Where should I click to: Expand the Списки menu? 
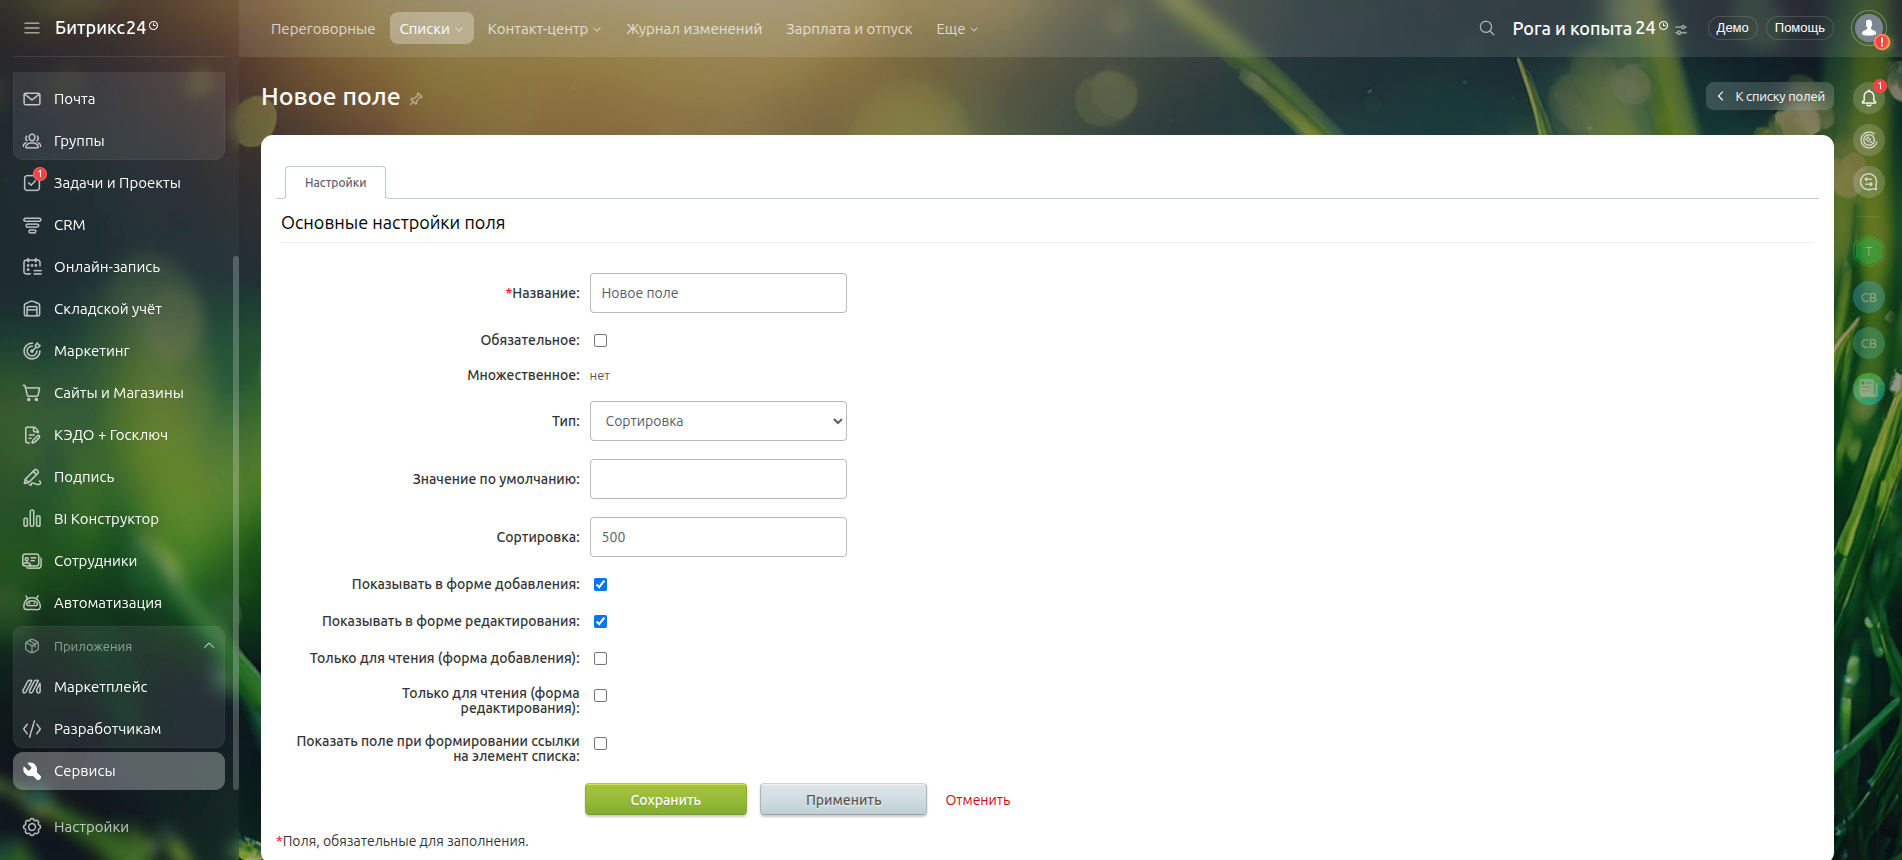pos(431,29)
